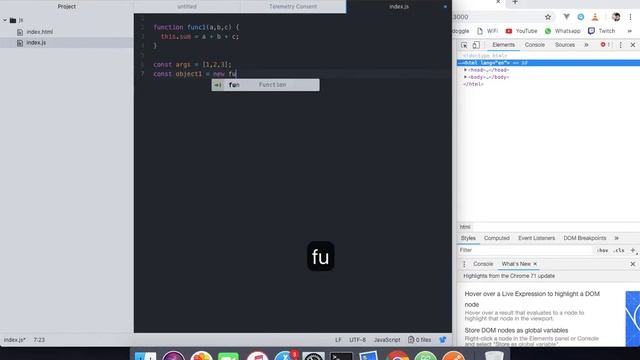
Task: Switch to the Telemetry Consent tab
Action: [293, 7]
